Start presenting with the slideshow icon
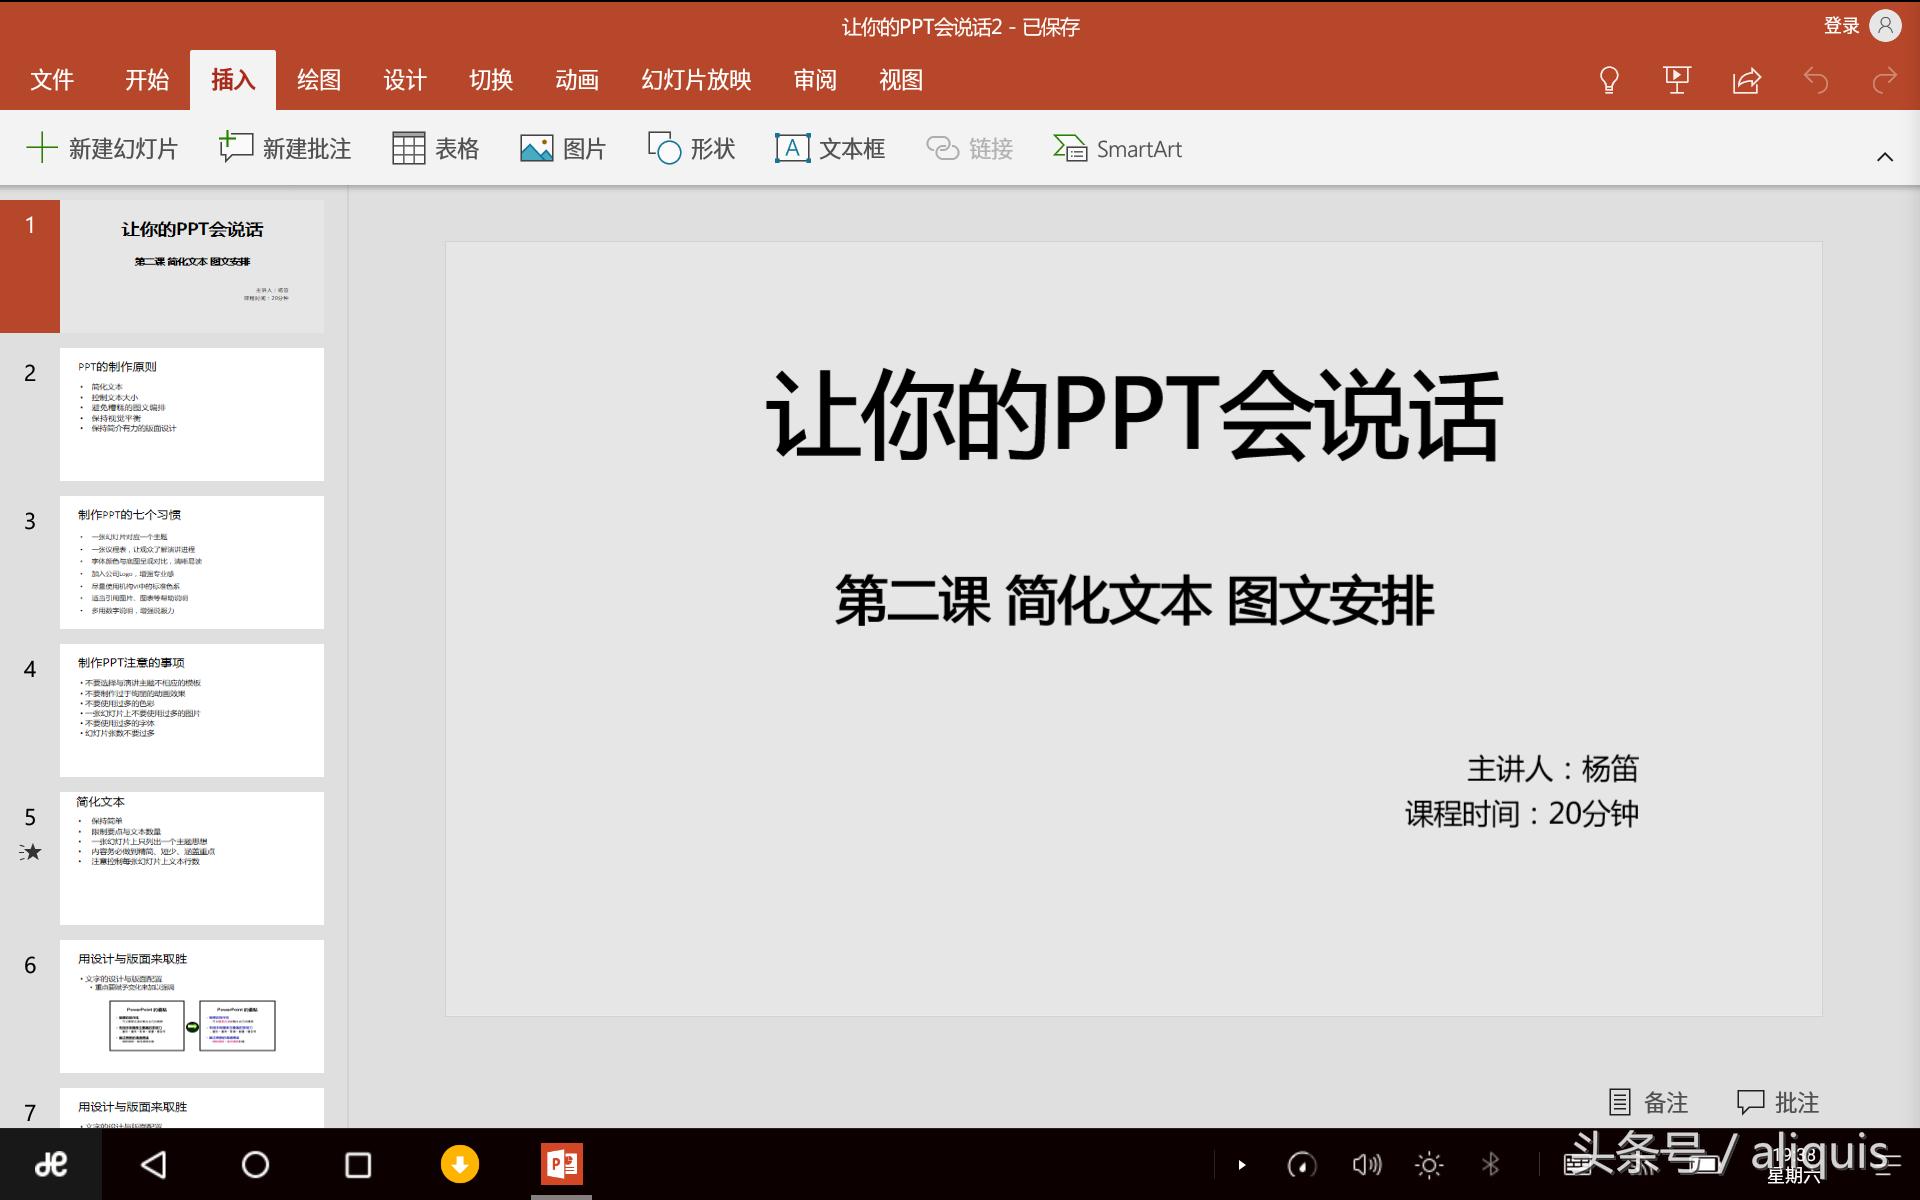 click(1677, 80)
